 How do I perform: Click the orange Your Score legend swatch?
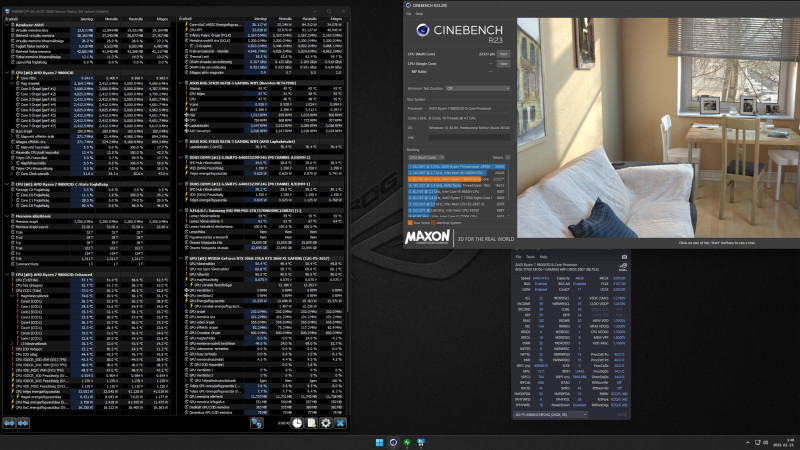[410, 223]
